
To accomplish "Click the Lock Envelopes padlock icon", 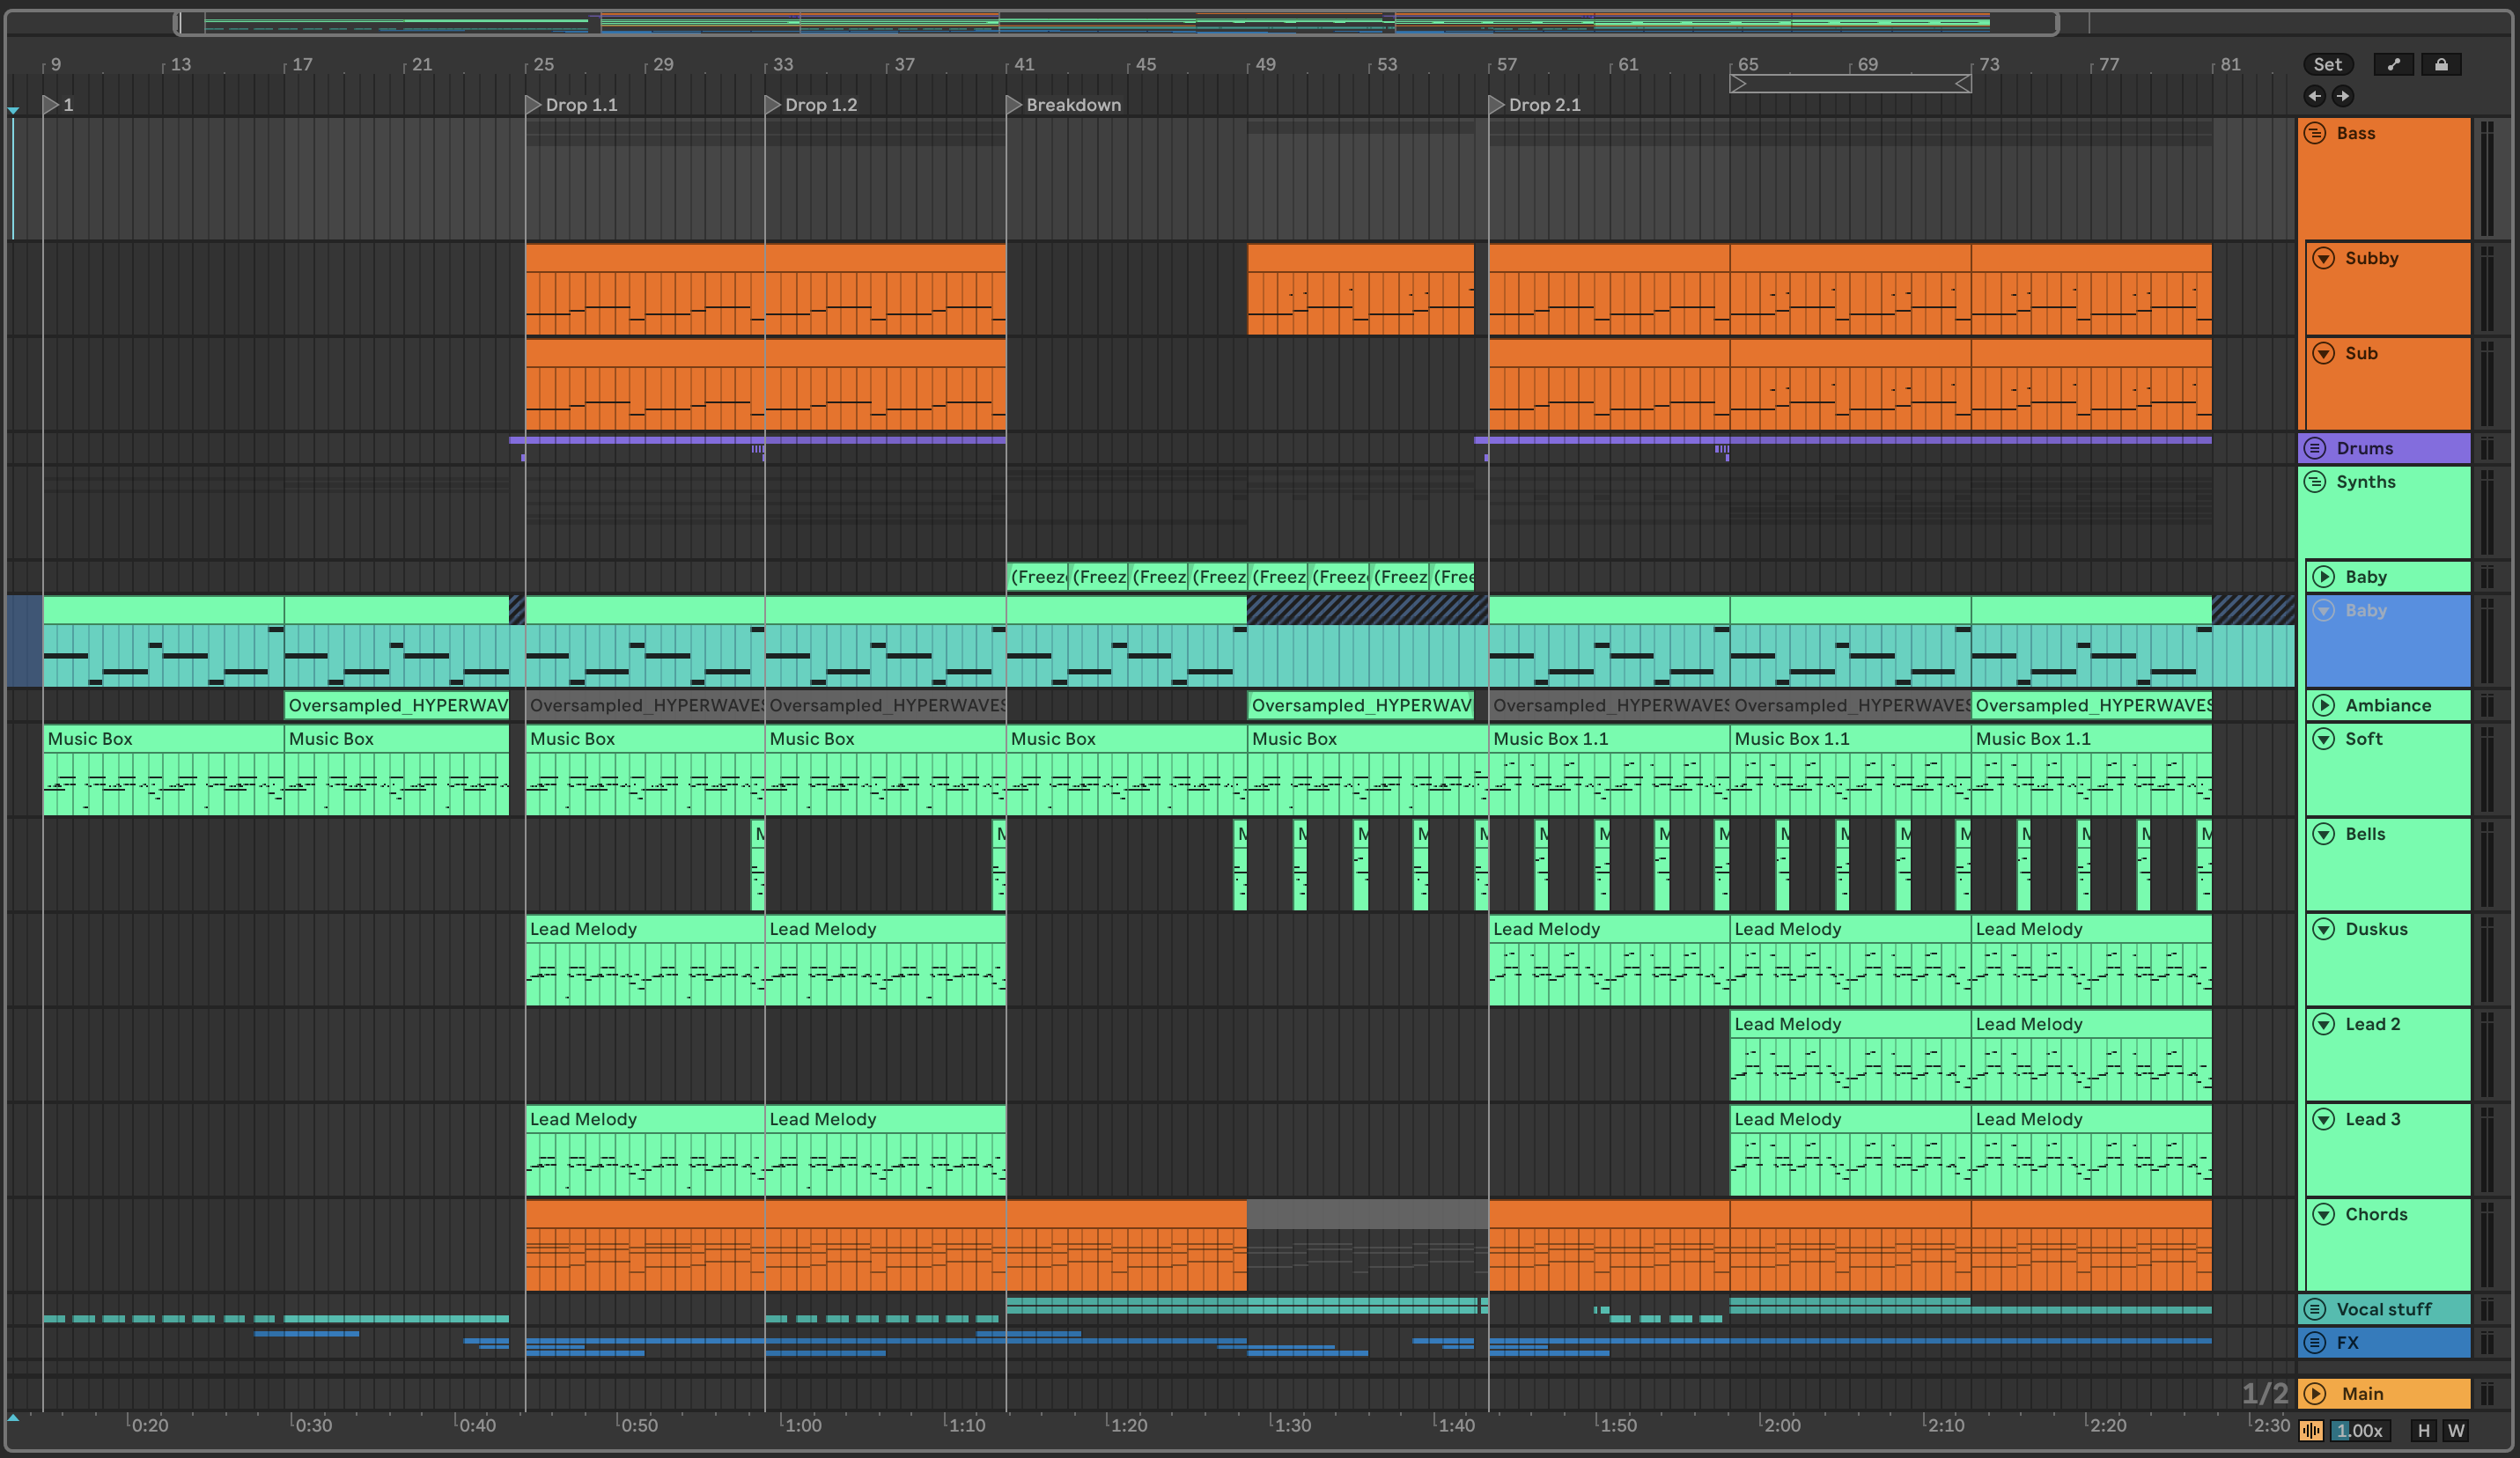I will tap(2441, 65).
